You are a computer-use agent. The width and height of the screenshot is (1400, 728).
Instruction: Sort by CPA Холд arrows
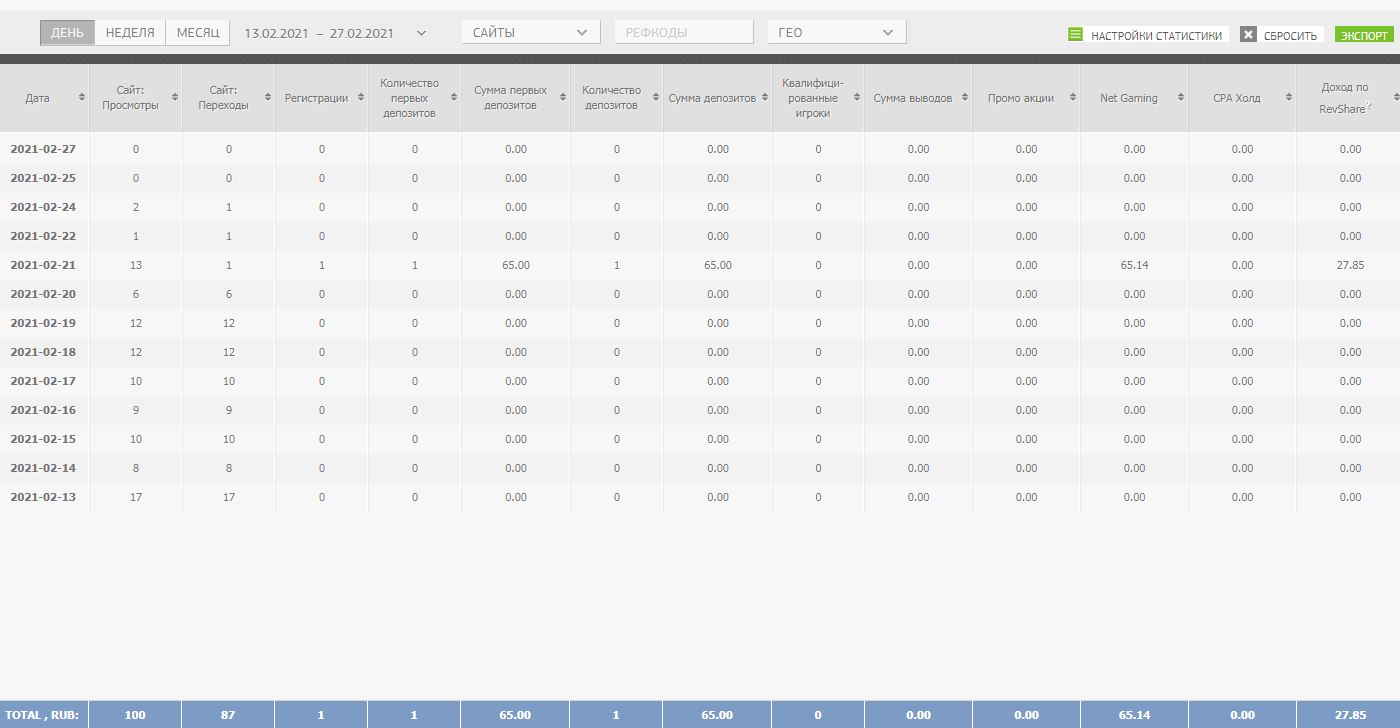pyautogui.click(x=1289, y=98)
